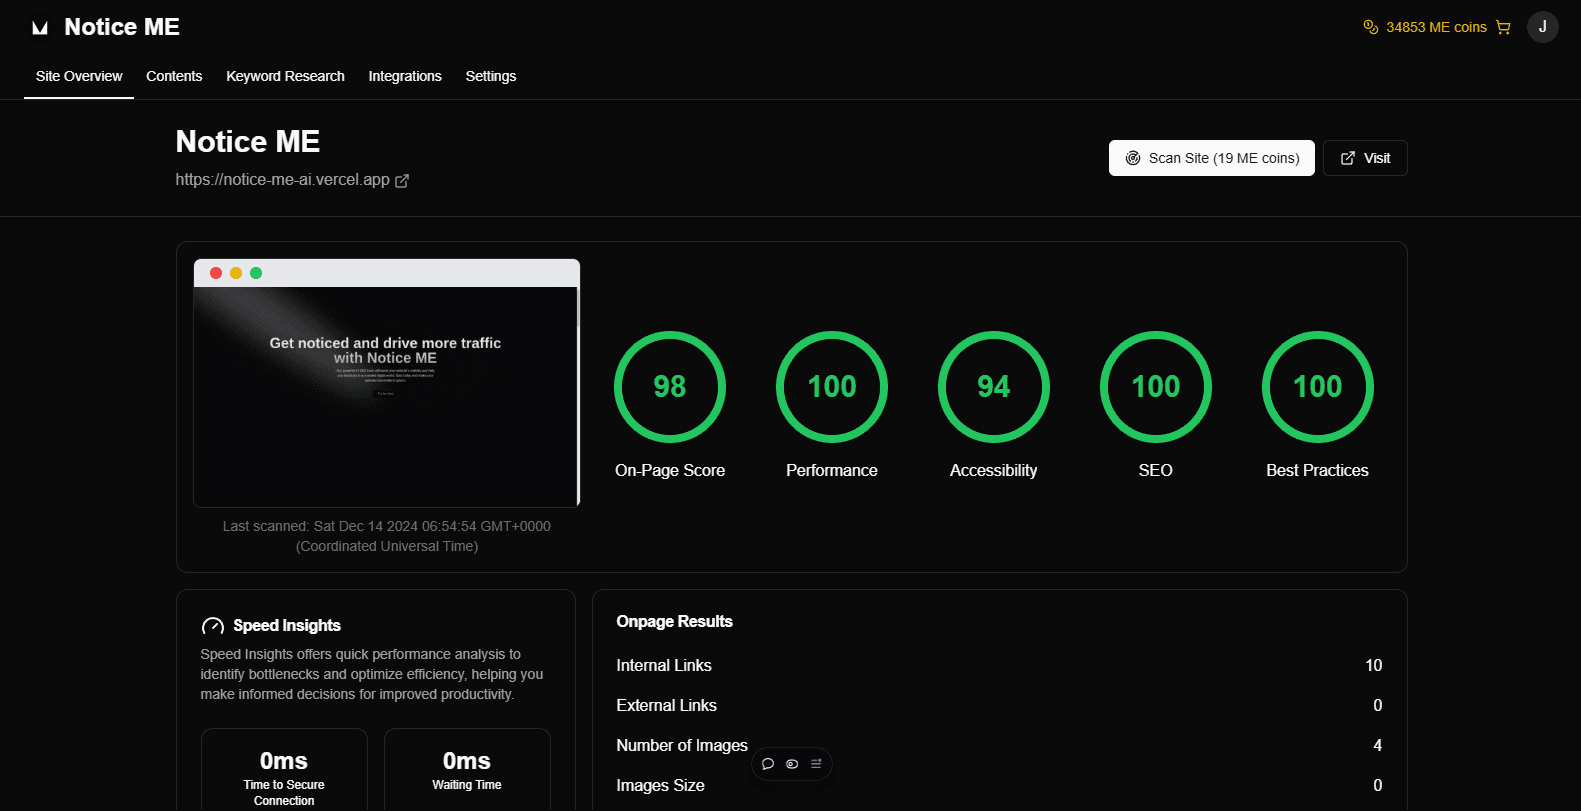This screenshot has width=1581, height=811.
Task: Click the toggle switch icon in floating toolbar
Action: coord(792,764)
